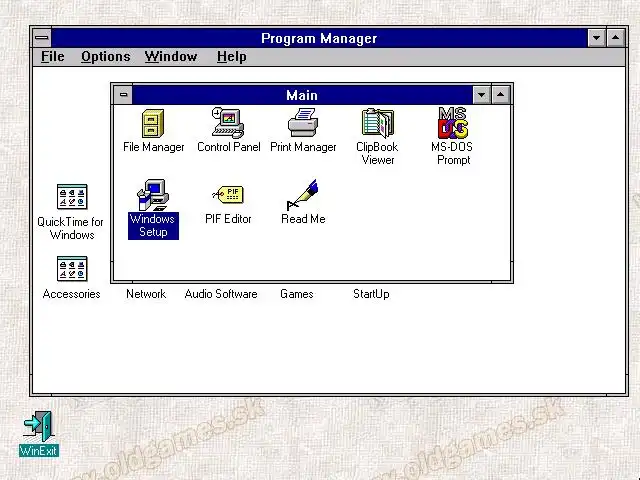The width and height of the screenshot is (640, 480).
Task: Open the Options menu
Action: coord(106,56)
